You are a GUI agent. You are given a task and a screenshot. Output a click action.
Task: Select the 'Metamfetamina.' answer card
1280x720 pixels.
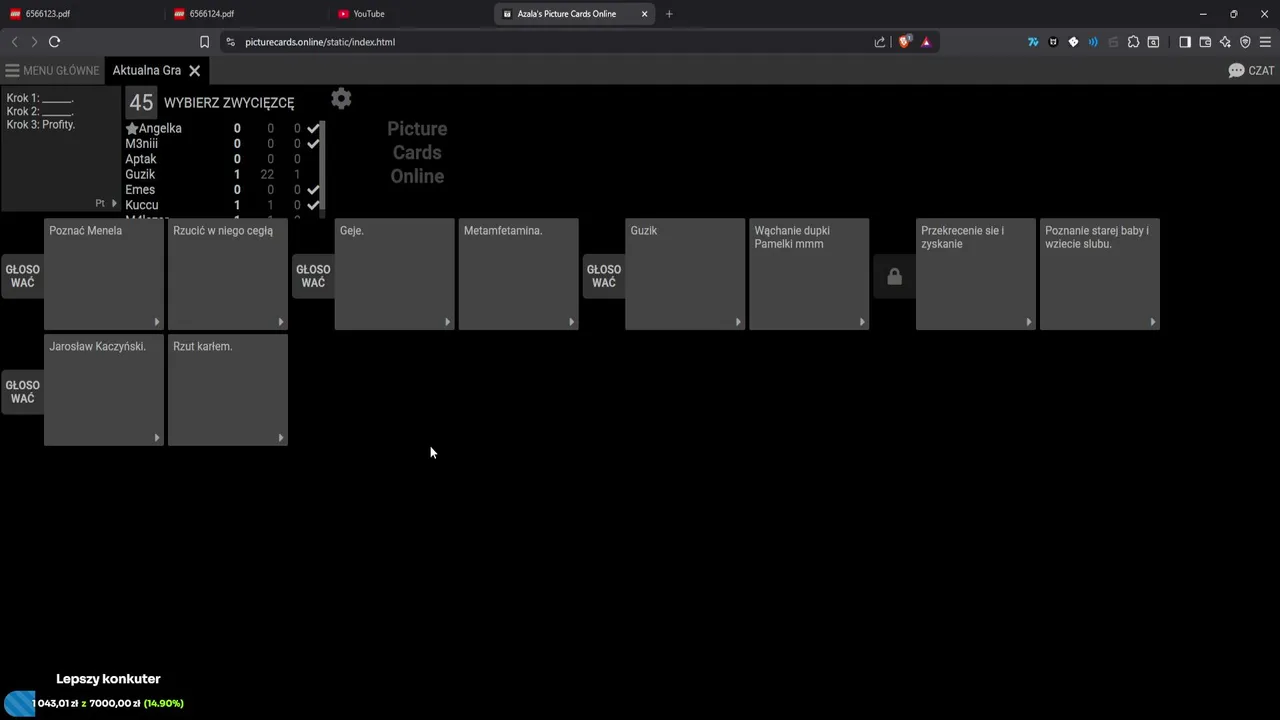(x=518, y=273)
